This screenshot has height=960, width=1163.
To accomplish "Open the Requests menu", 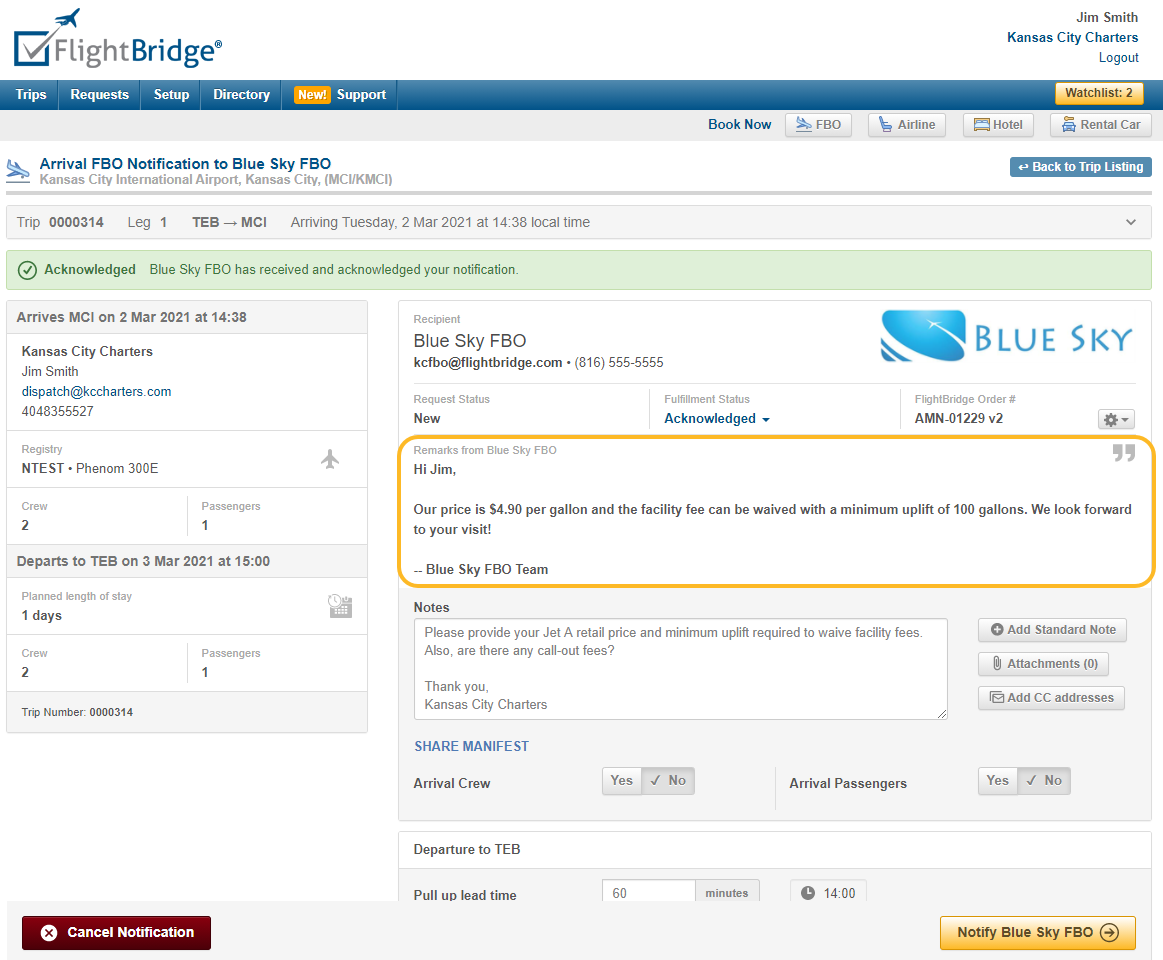I will point(99,94).
